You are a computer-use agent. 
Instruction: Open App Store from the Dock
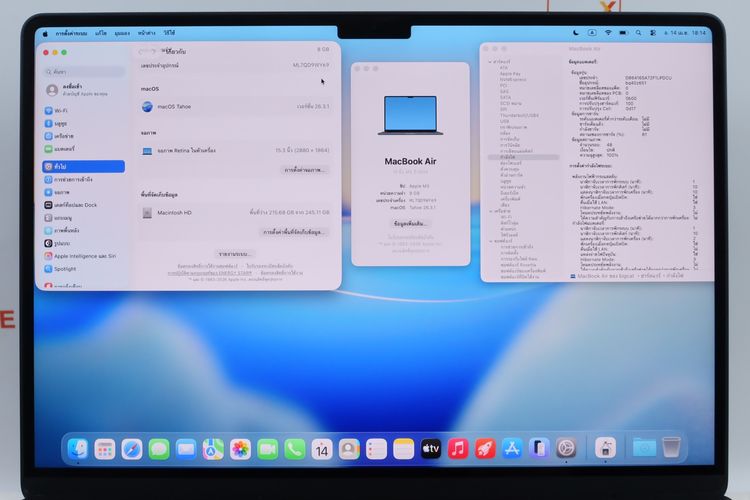(512, 449)
